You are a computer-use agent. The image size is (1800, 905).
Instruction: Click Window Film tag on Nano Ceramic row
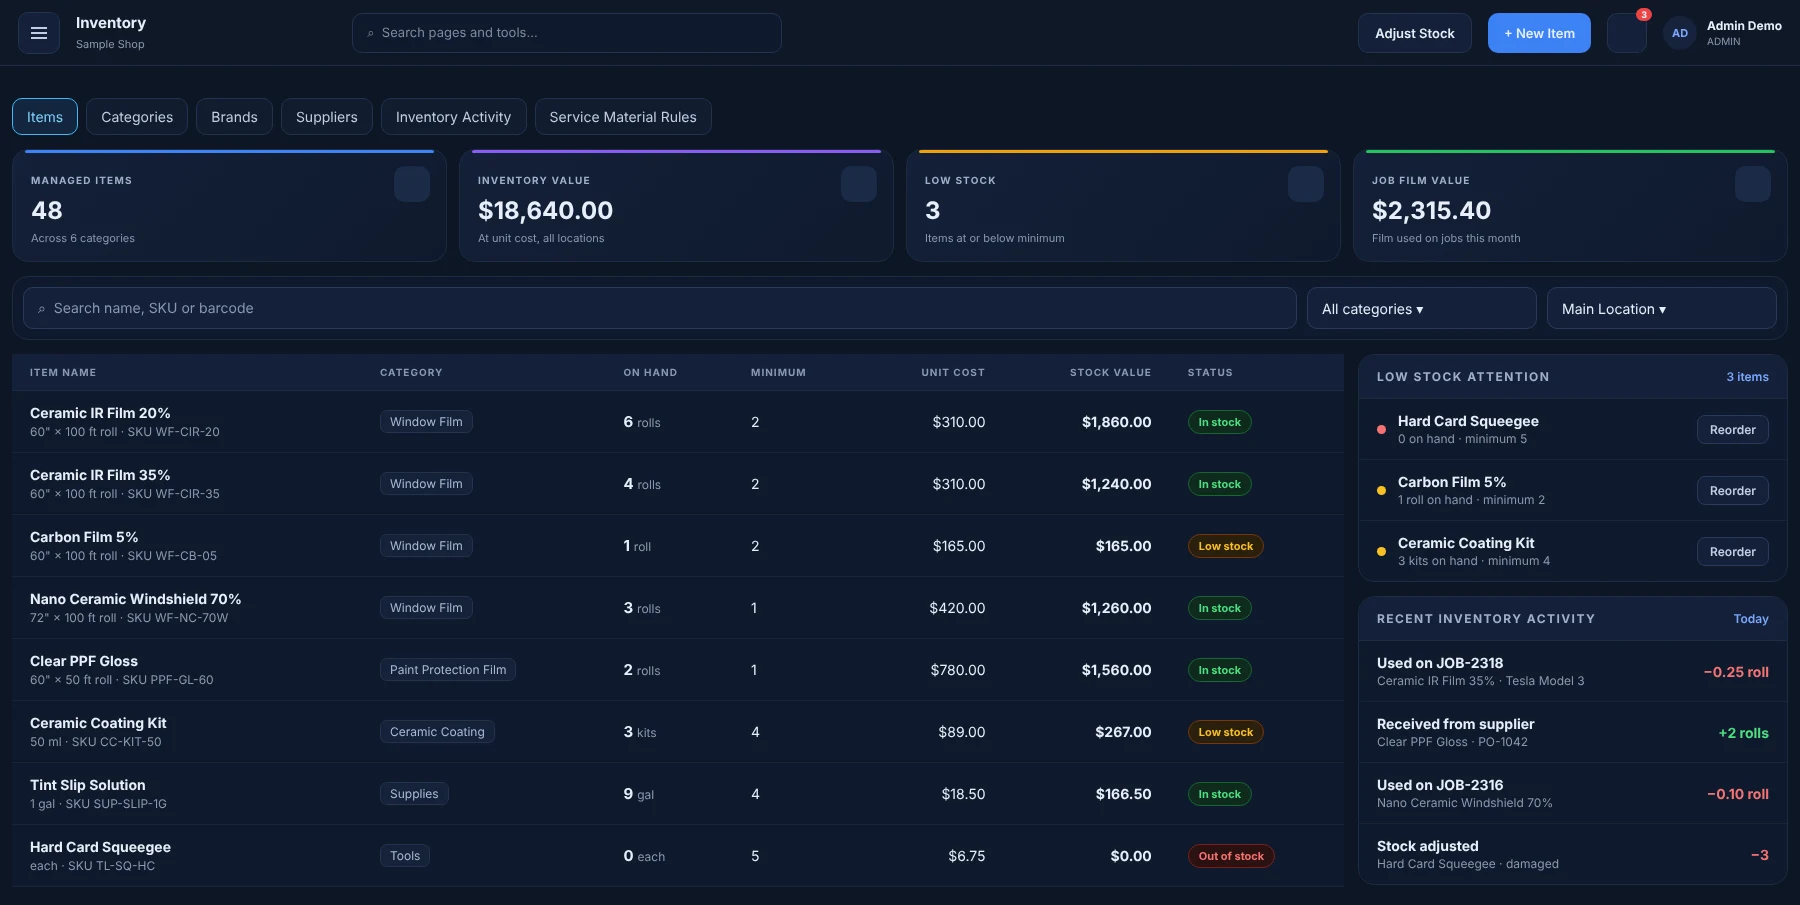pyautogui.click(x=426, y=608)
